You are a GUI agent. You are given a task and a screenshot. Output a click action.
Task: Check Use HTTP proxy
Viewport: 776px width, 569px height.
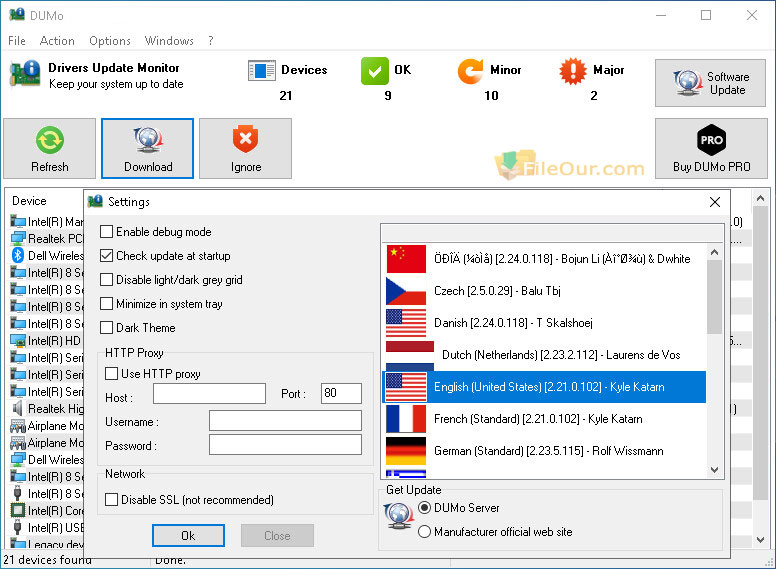(111, 374)
